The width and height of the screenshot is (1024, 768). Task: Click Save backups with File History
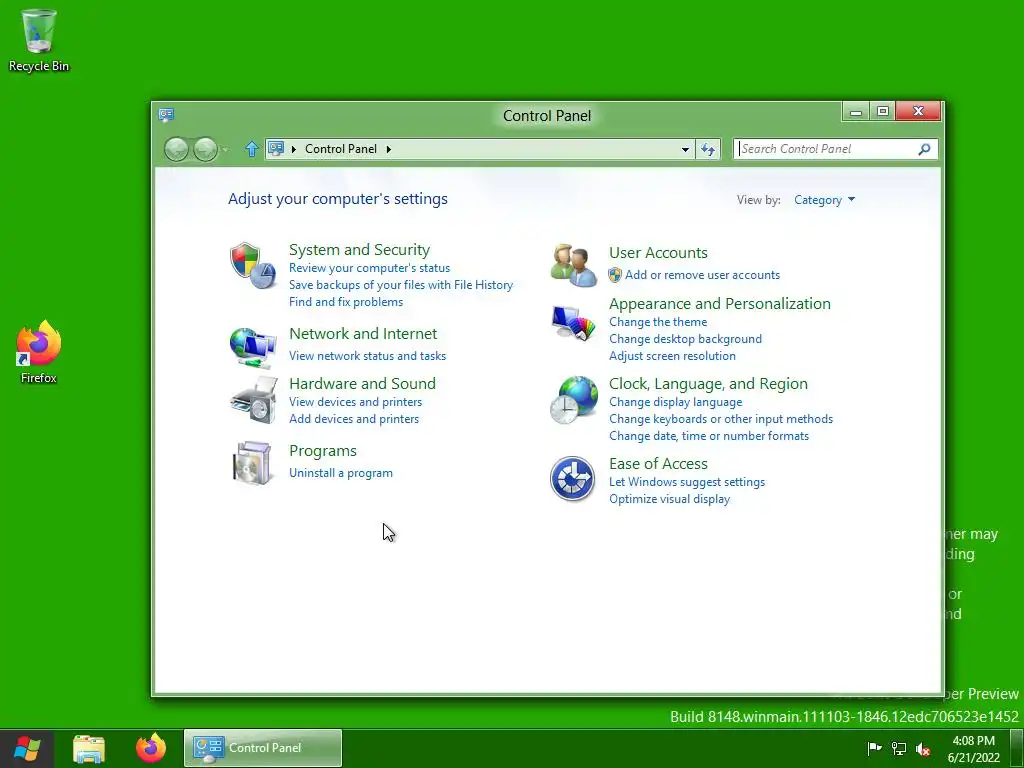coord(401,285)
